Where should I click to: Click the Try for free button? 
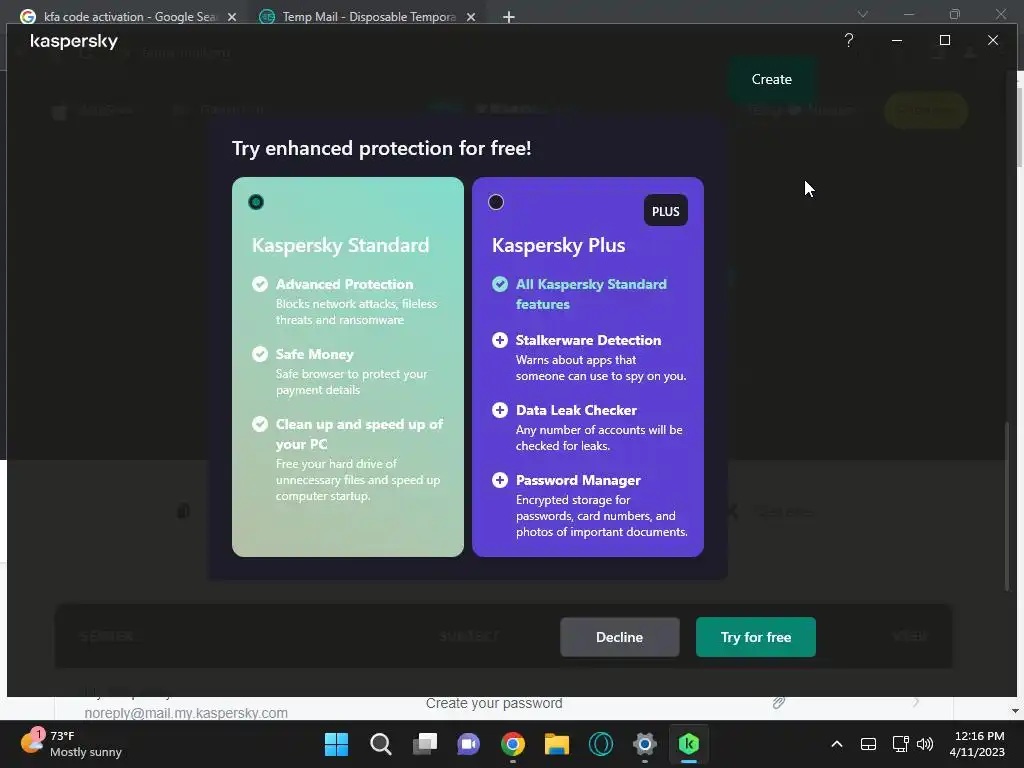(x=756, y=637)
